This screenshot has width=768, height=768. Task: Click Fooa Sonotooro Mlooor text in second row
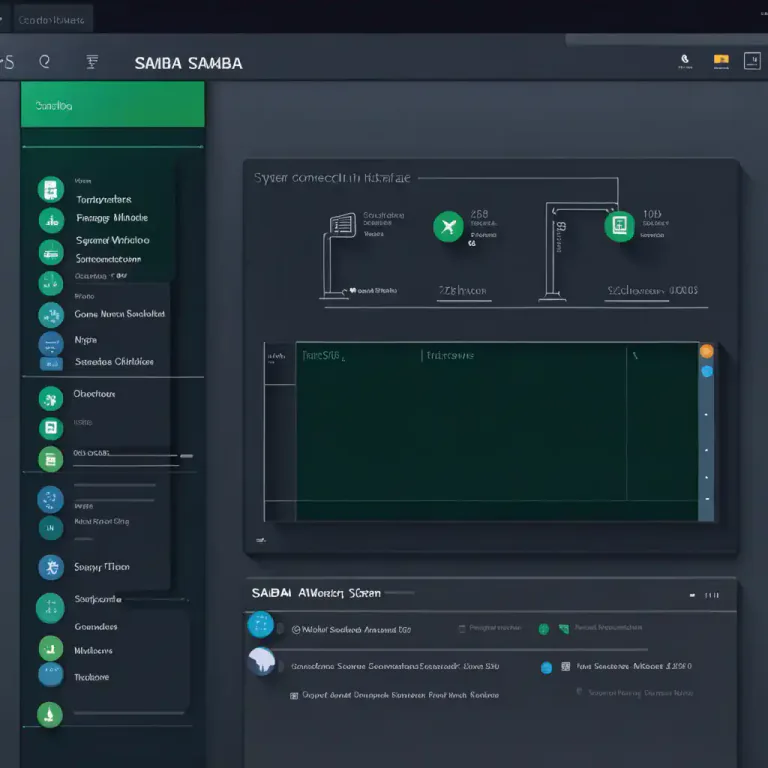tap(634, 666)
